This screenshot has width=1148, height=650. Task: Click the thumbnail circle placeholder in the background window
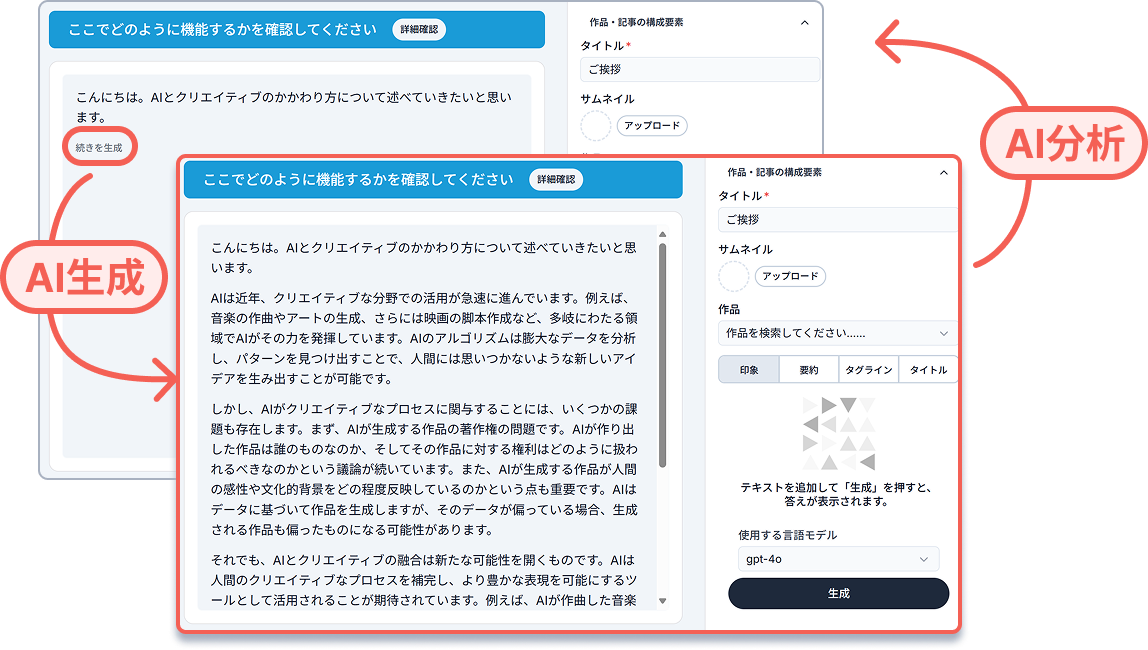tap(595, 126)
